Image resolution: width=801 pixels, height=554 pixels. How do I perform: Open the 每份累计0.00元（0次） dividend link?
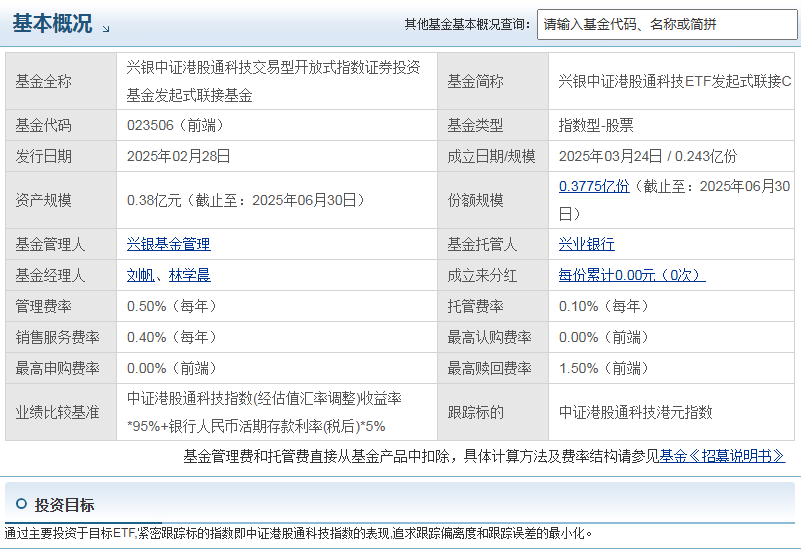point(632,275)
